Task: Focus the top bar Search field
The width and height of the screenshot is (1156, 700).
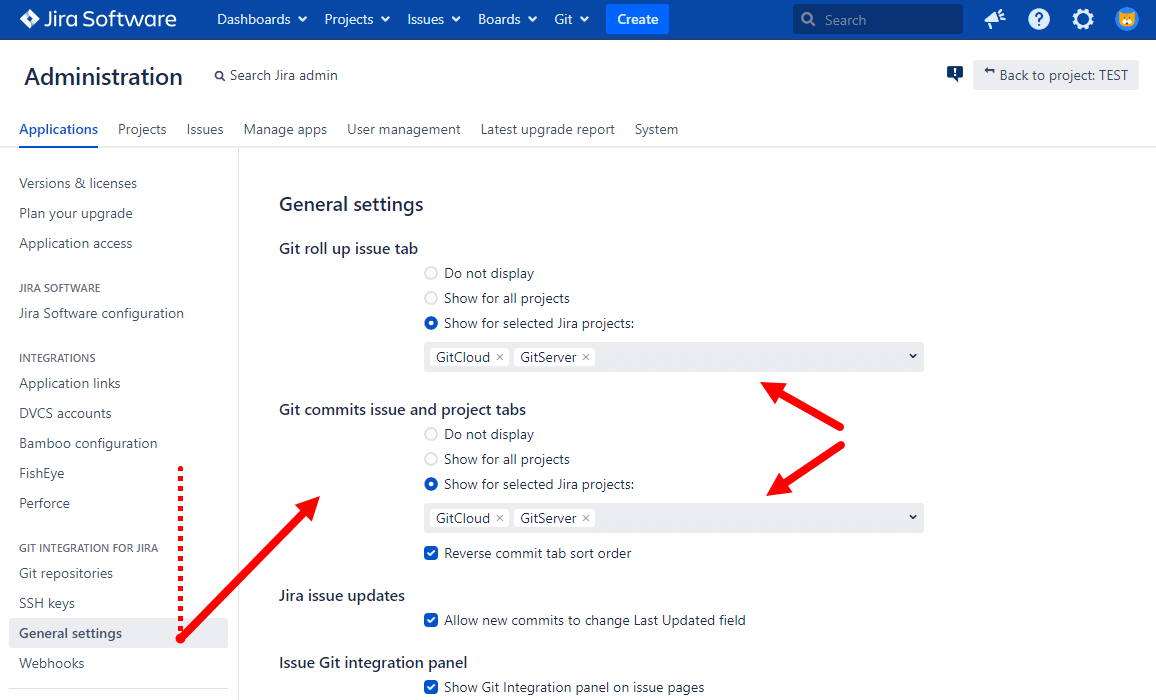Action: pos(878,19)
